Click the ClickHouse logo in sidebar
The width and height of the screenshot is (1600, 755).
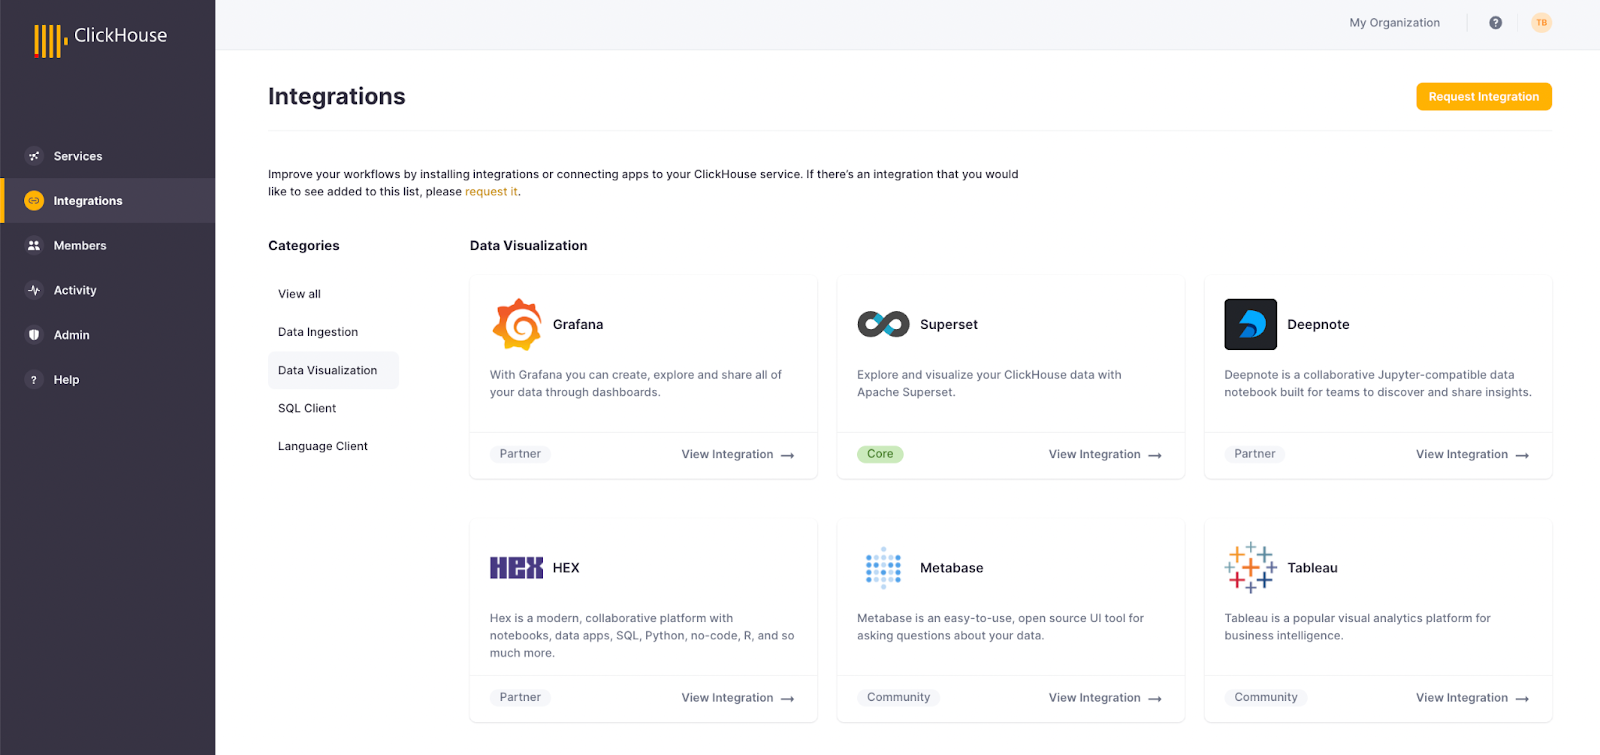point(100,38)
